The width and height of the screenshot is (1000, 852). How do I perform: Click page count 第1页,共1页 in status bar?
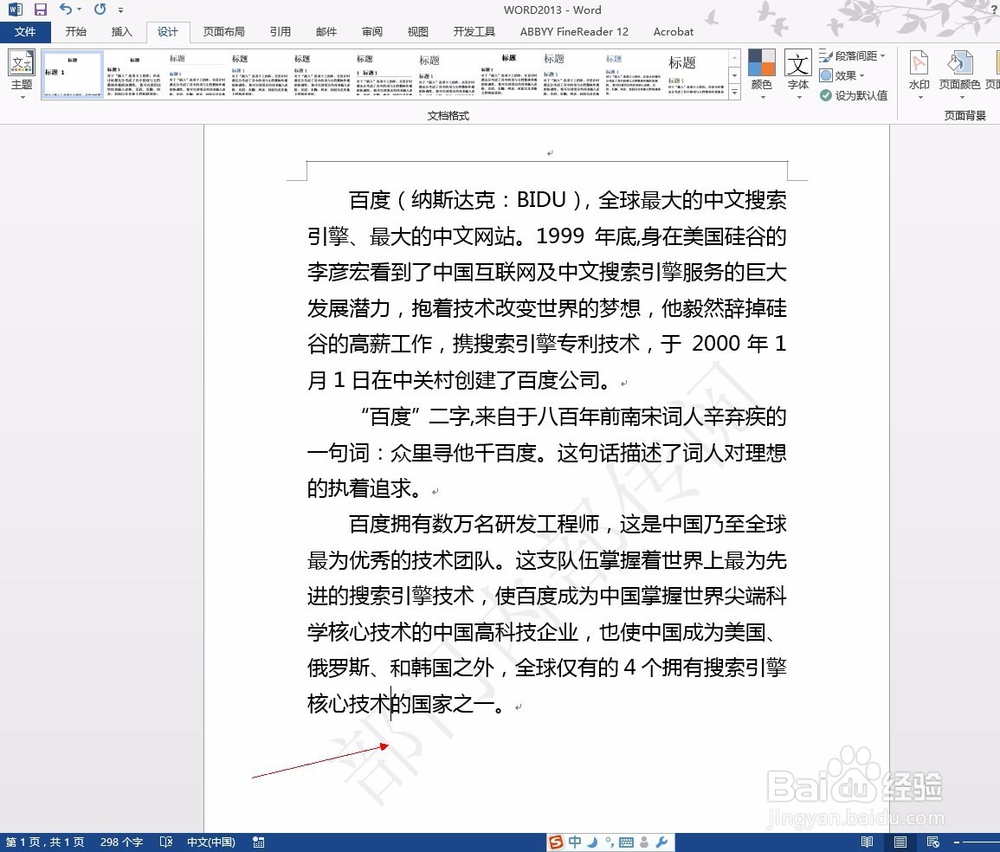coord(45,842)
